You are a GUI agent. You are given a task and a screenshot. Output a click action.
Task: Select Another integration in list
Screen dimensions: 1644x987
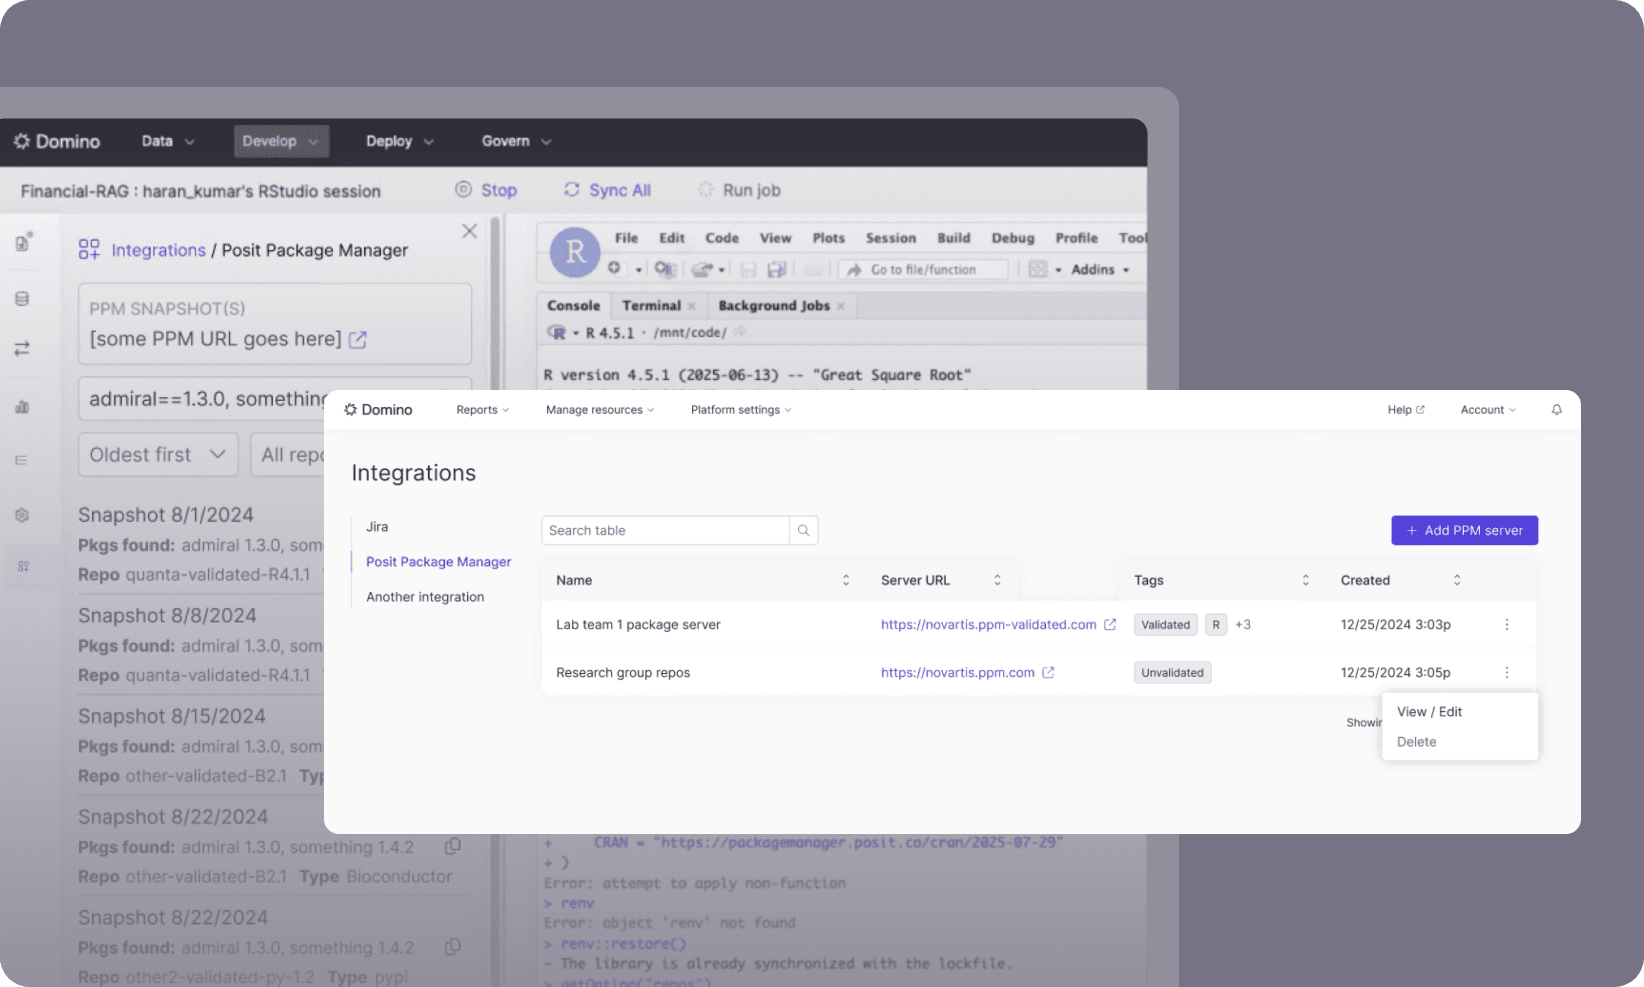[x=425, y=597]
